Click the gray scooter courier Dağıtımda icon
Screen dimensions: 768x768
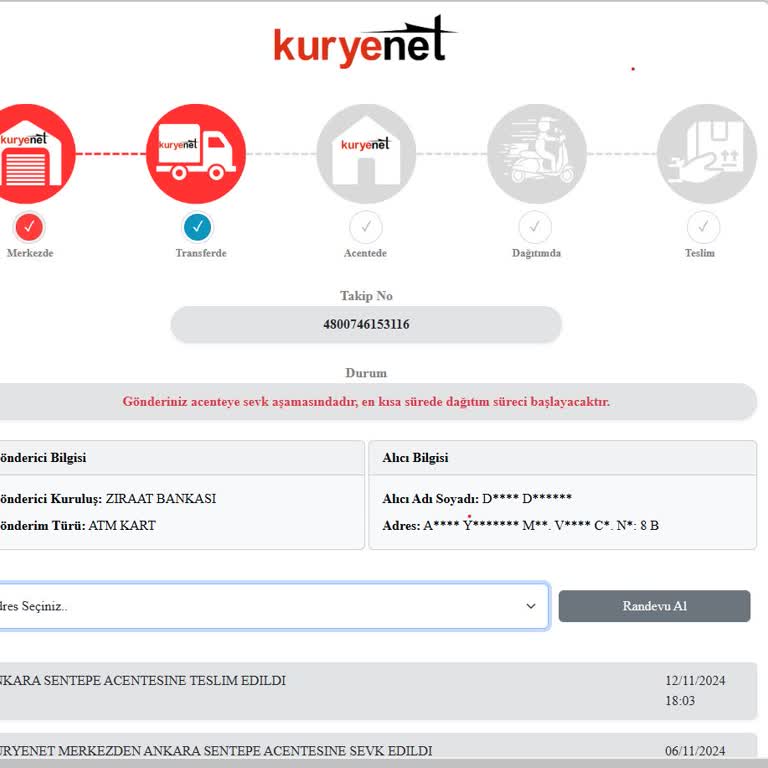(537, 154)
